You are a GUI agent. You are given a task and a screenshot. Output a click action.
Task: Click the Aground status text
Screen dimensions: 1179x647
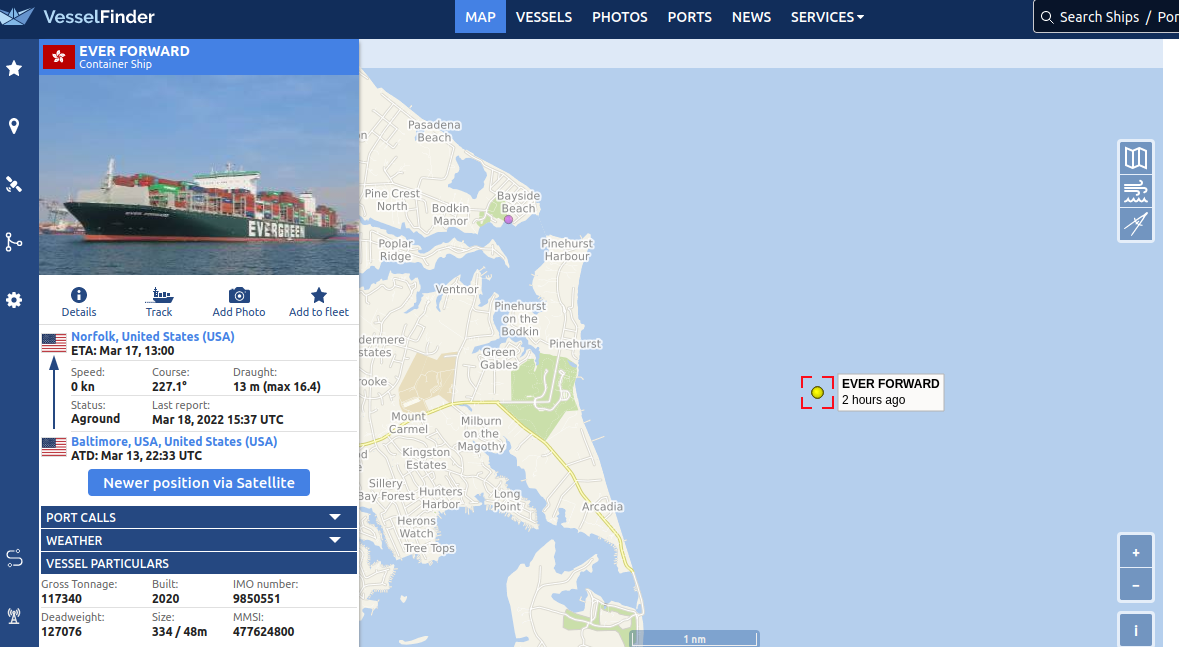coord(95,419)
